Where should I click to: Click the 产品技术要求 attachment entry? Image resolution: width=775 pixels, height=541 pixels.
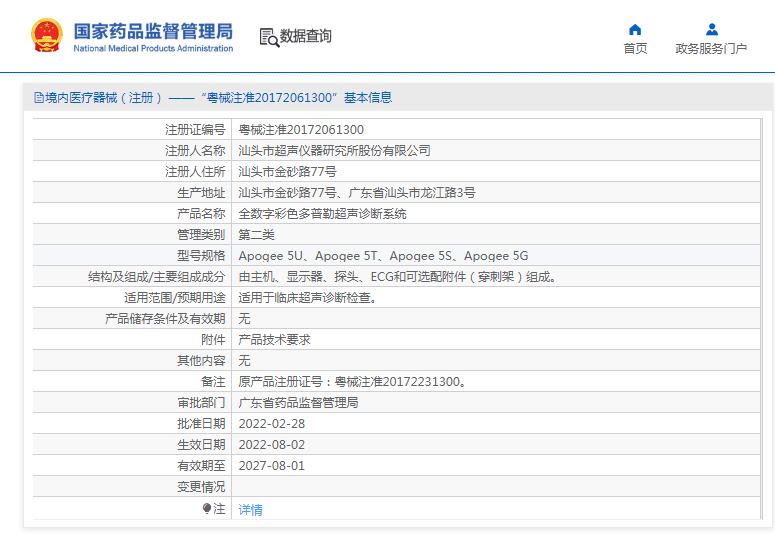274,340
